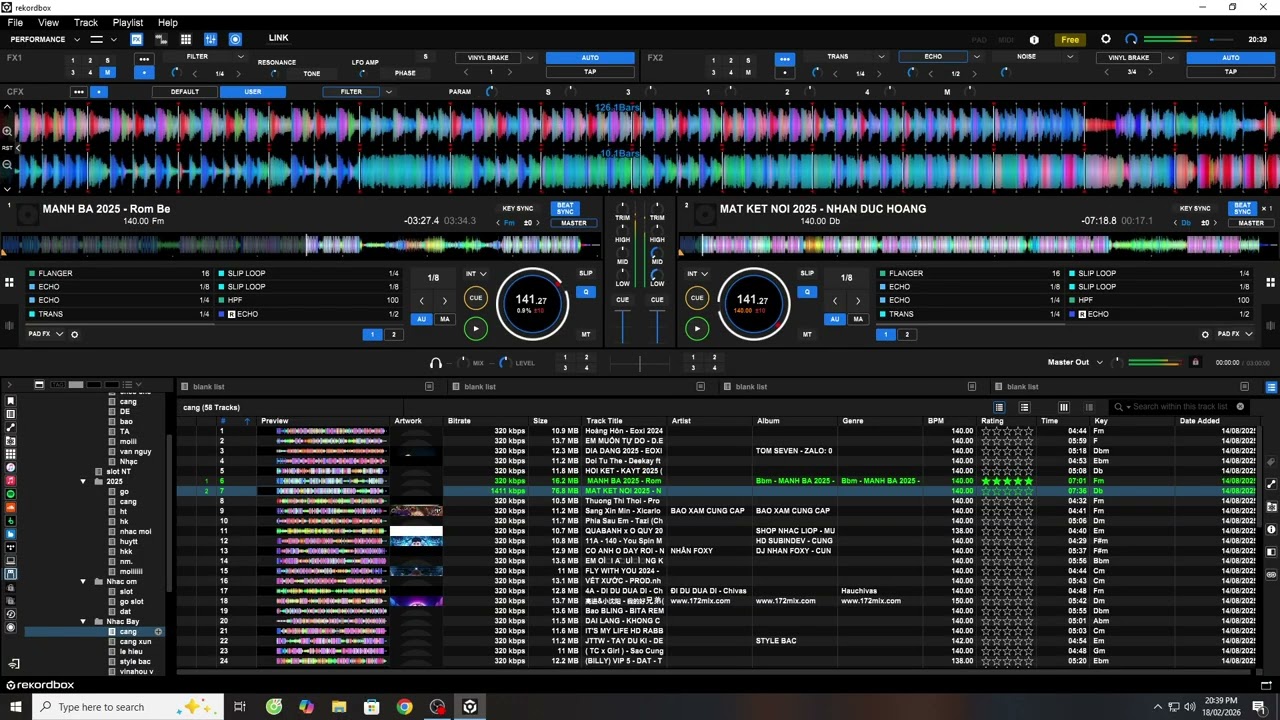Play deck 1 track
Image resolution: width=1280 pixels, height=720 pixels.
tap(476, 328)
